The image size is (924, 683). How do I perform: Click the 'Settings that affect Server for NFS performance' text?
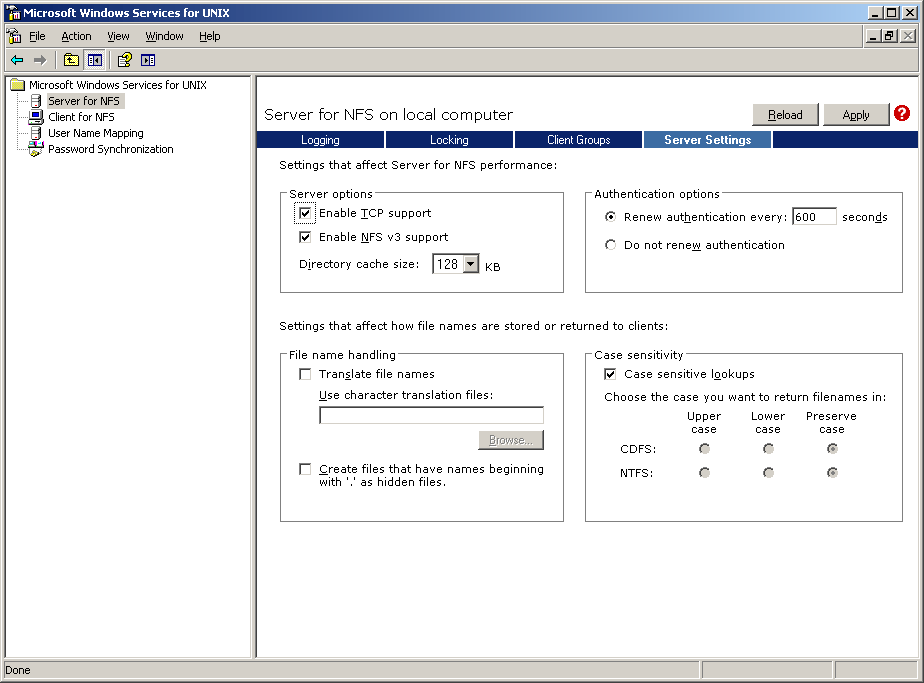point(418,165)
